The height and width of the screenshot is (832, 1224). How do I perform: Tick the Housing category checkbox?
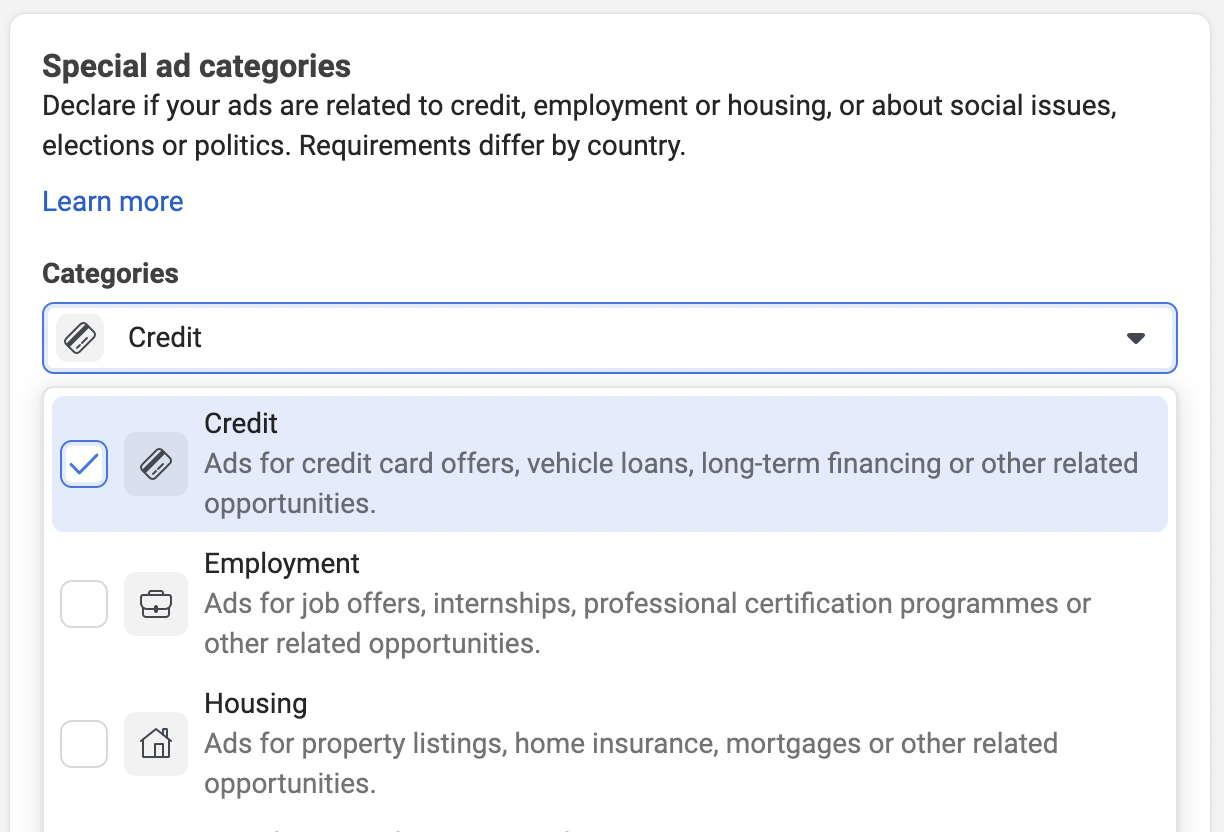84,744
